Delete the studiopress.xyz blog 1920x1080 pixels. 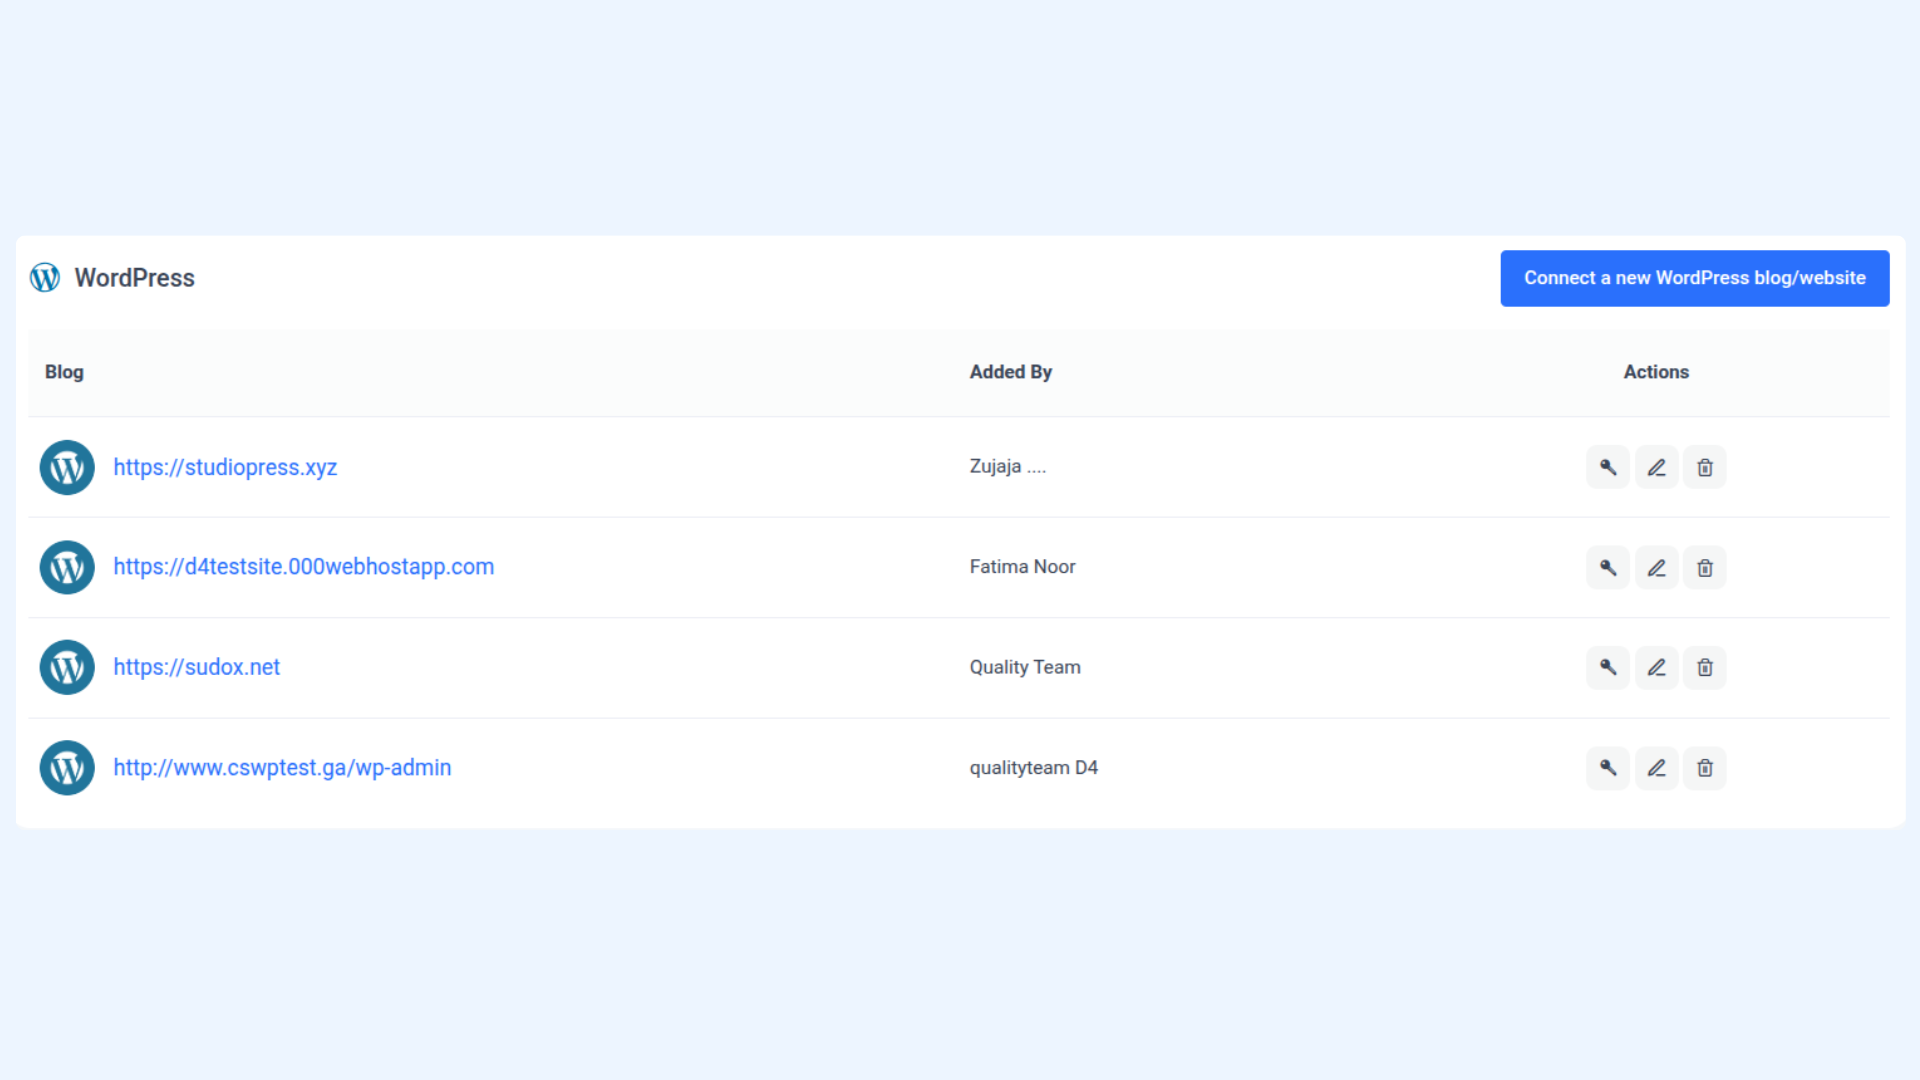[x=1705, y=467]
